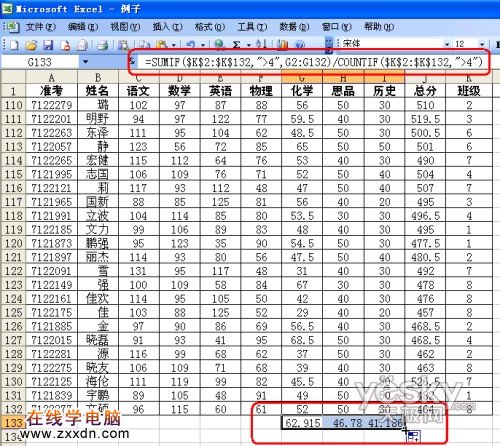Click the 化学 header cell

coord(302,91)
